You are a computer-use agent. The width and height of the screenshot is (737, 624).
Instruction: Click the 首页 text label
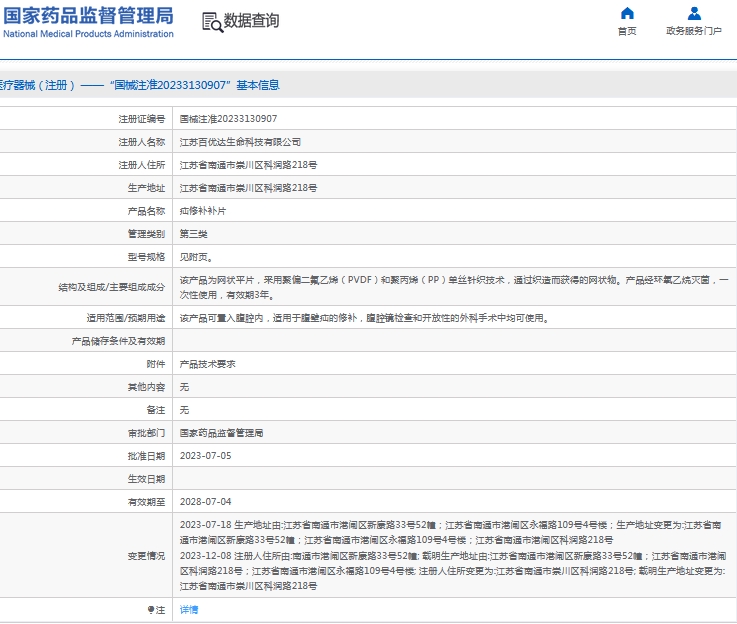point(627,31)
